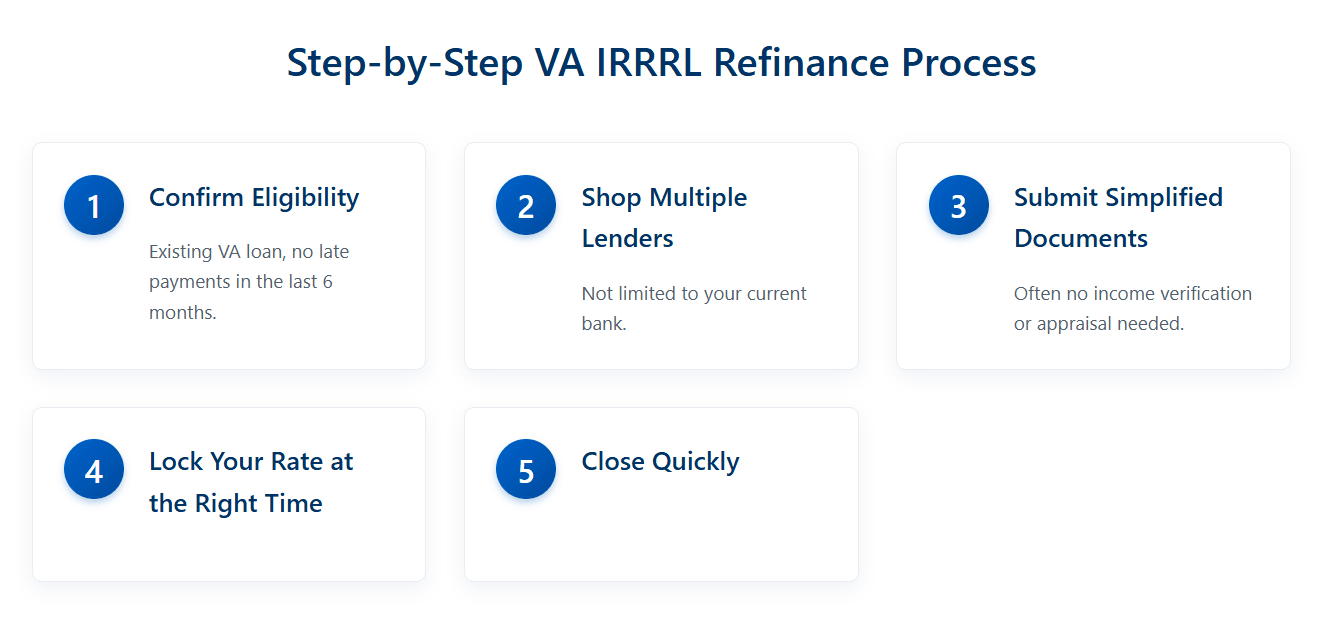Click the step 3 number circle
This screenshot has width=1320, height=624.
(x=959, y=205)
